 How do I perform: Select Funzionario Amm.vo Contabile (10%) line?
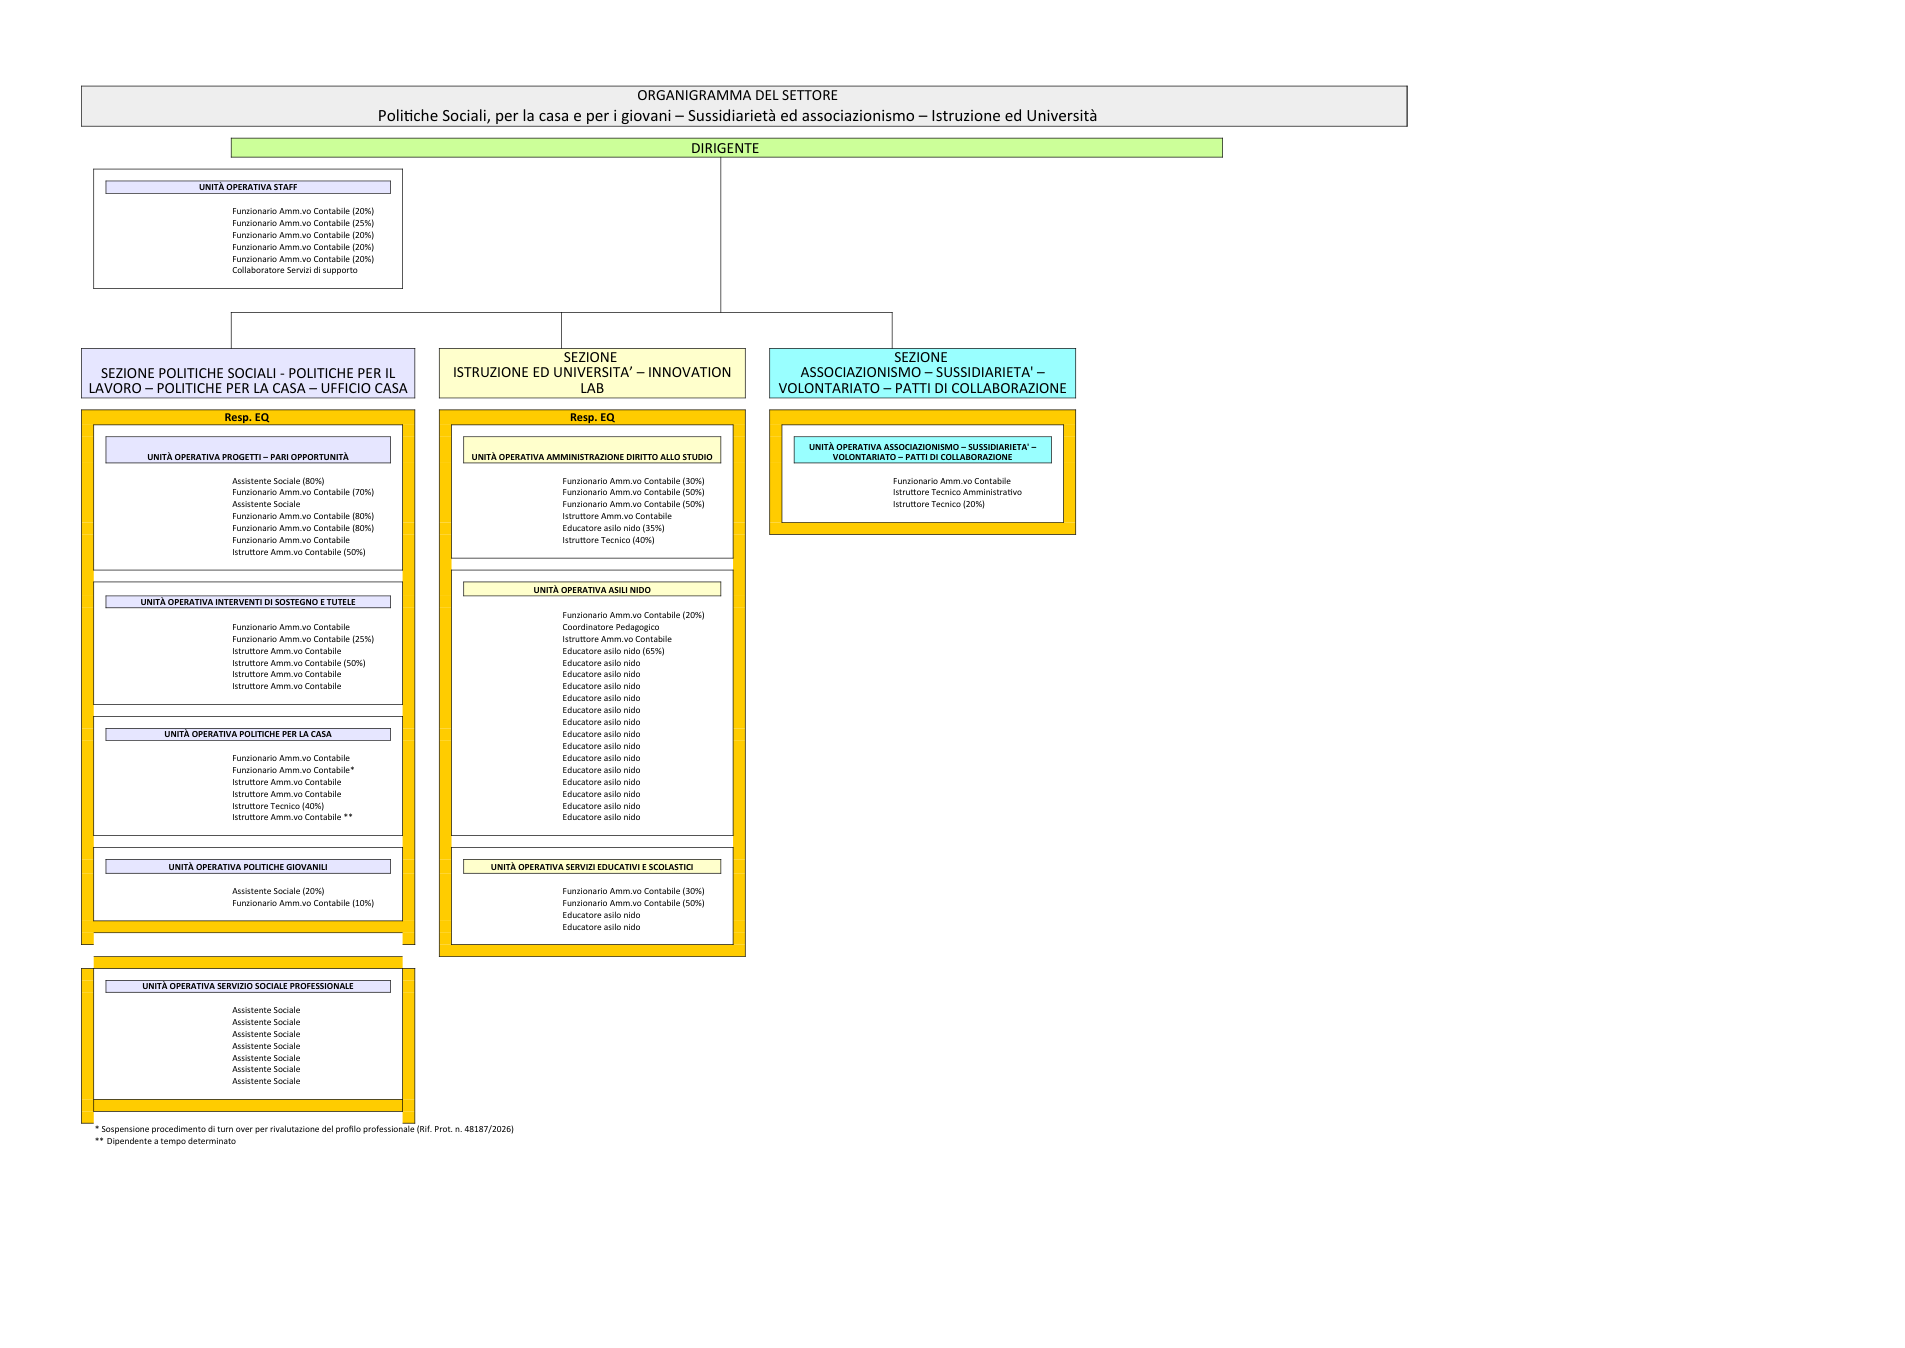click(x=303, y=903)
